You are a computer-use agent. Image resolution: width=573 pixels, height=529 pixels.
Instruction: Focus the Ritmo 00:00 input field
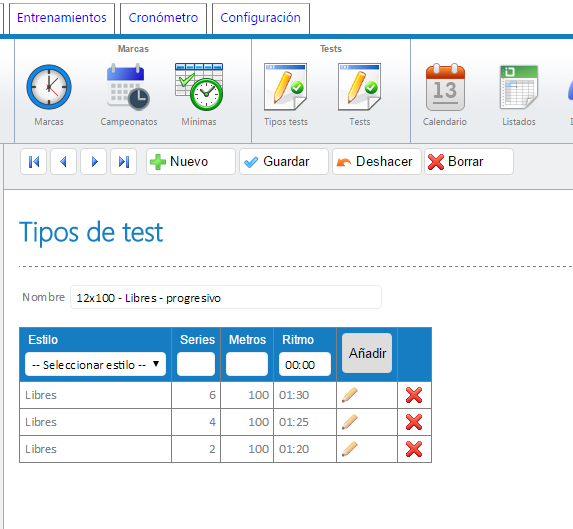pos(305,364)
